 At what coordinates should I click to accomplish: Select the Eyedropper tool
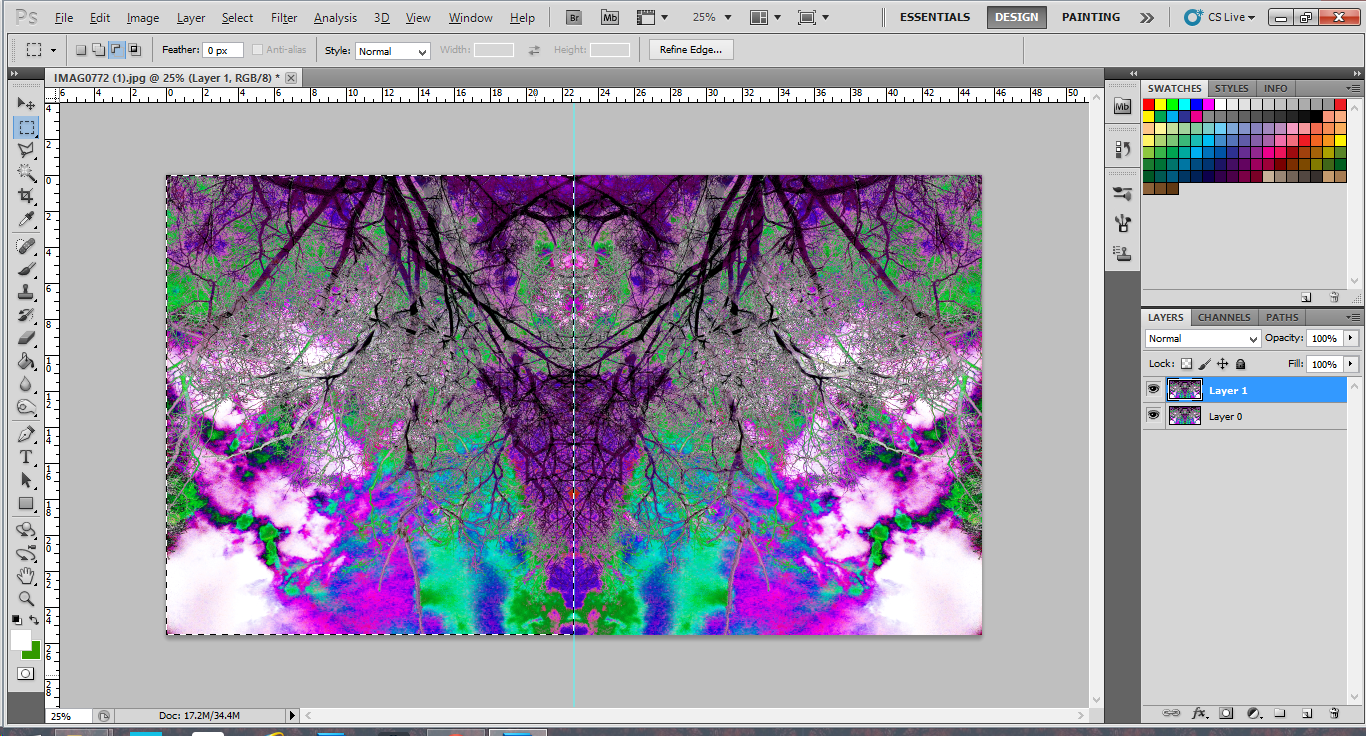click(26, 219)
